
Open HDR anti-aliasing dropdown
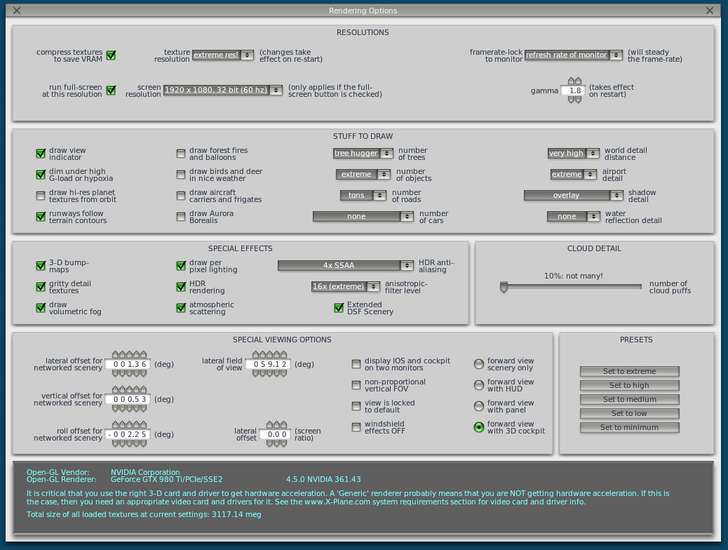[345, 265]
